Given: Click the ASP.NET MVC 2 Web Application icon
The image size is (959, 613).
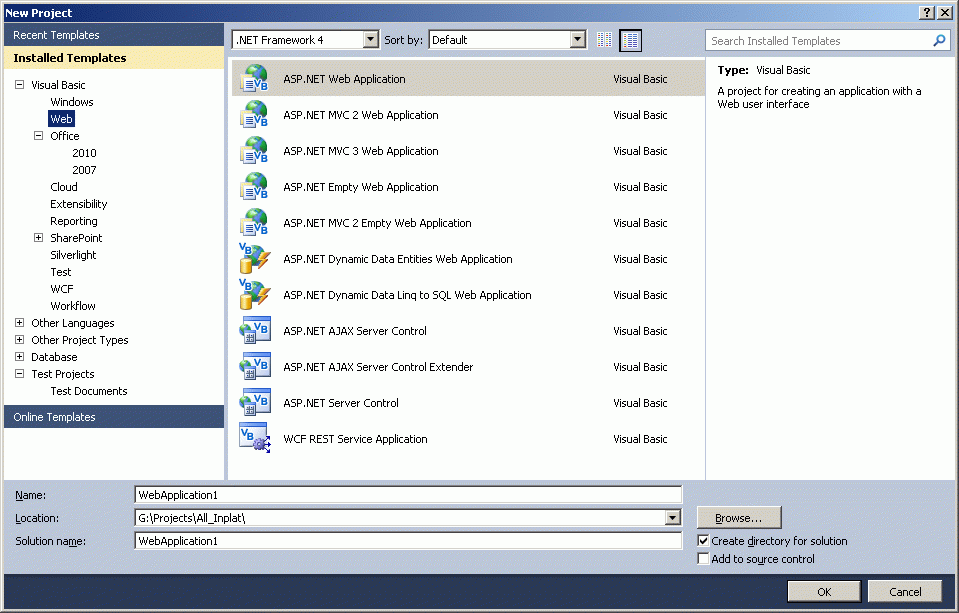Looking at the screenshot, I should [254, 114].
